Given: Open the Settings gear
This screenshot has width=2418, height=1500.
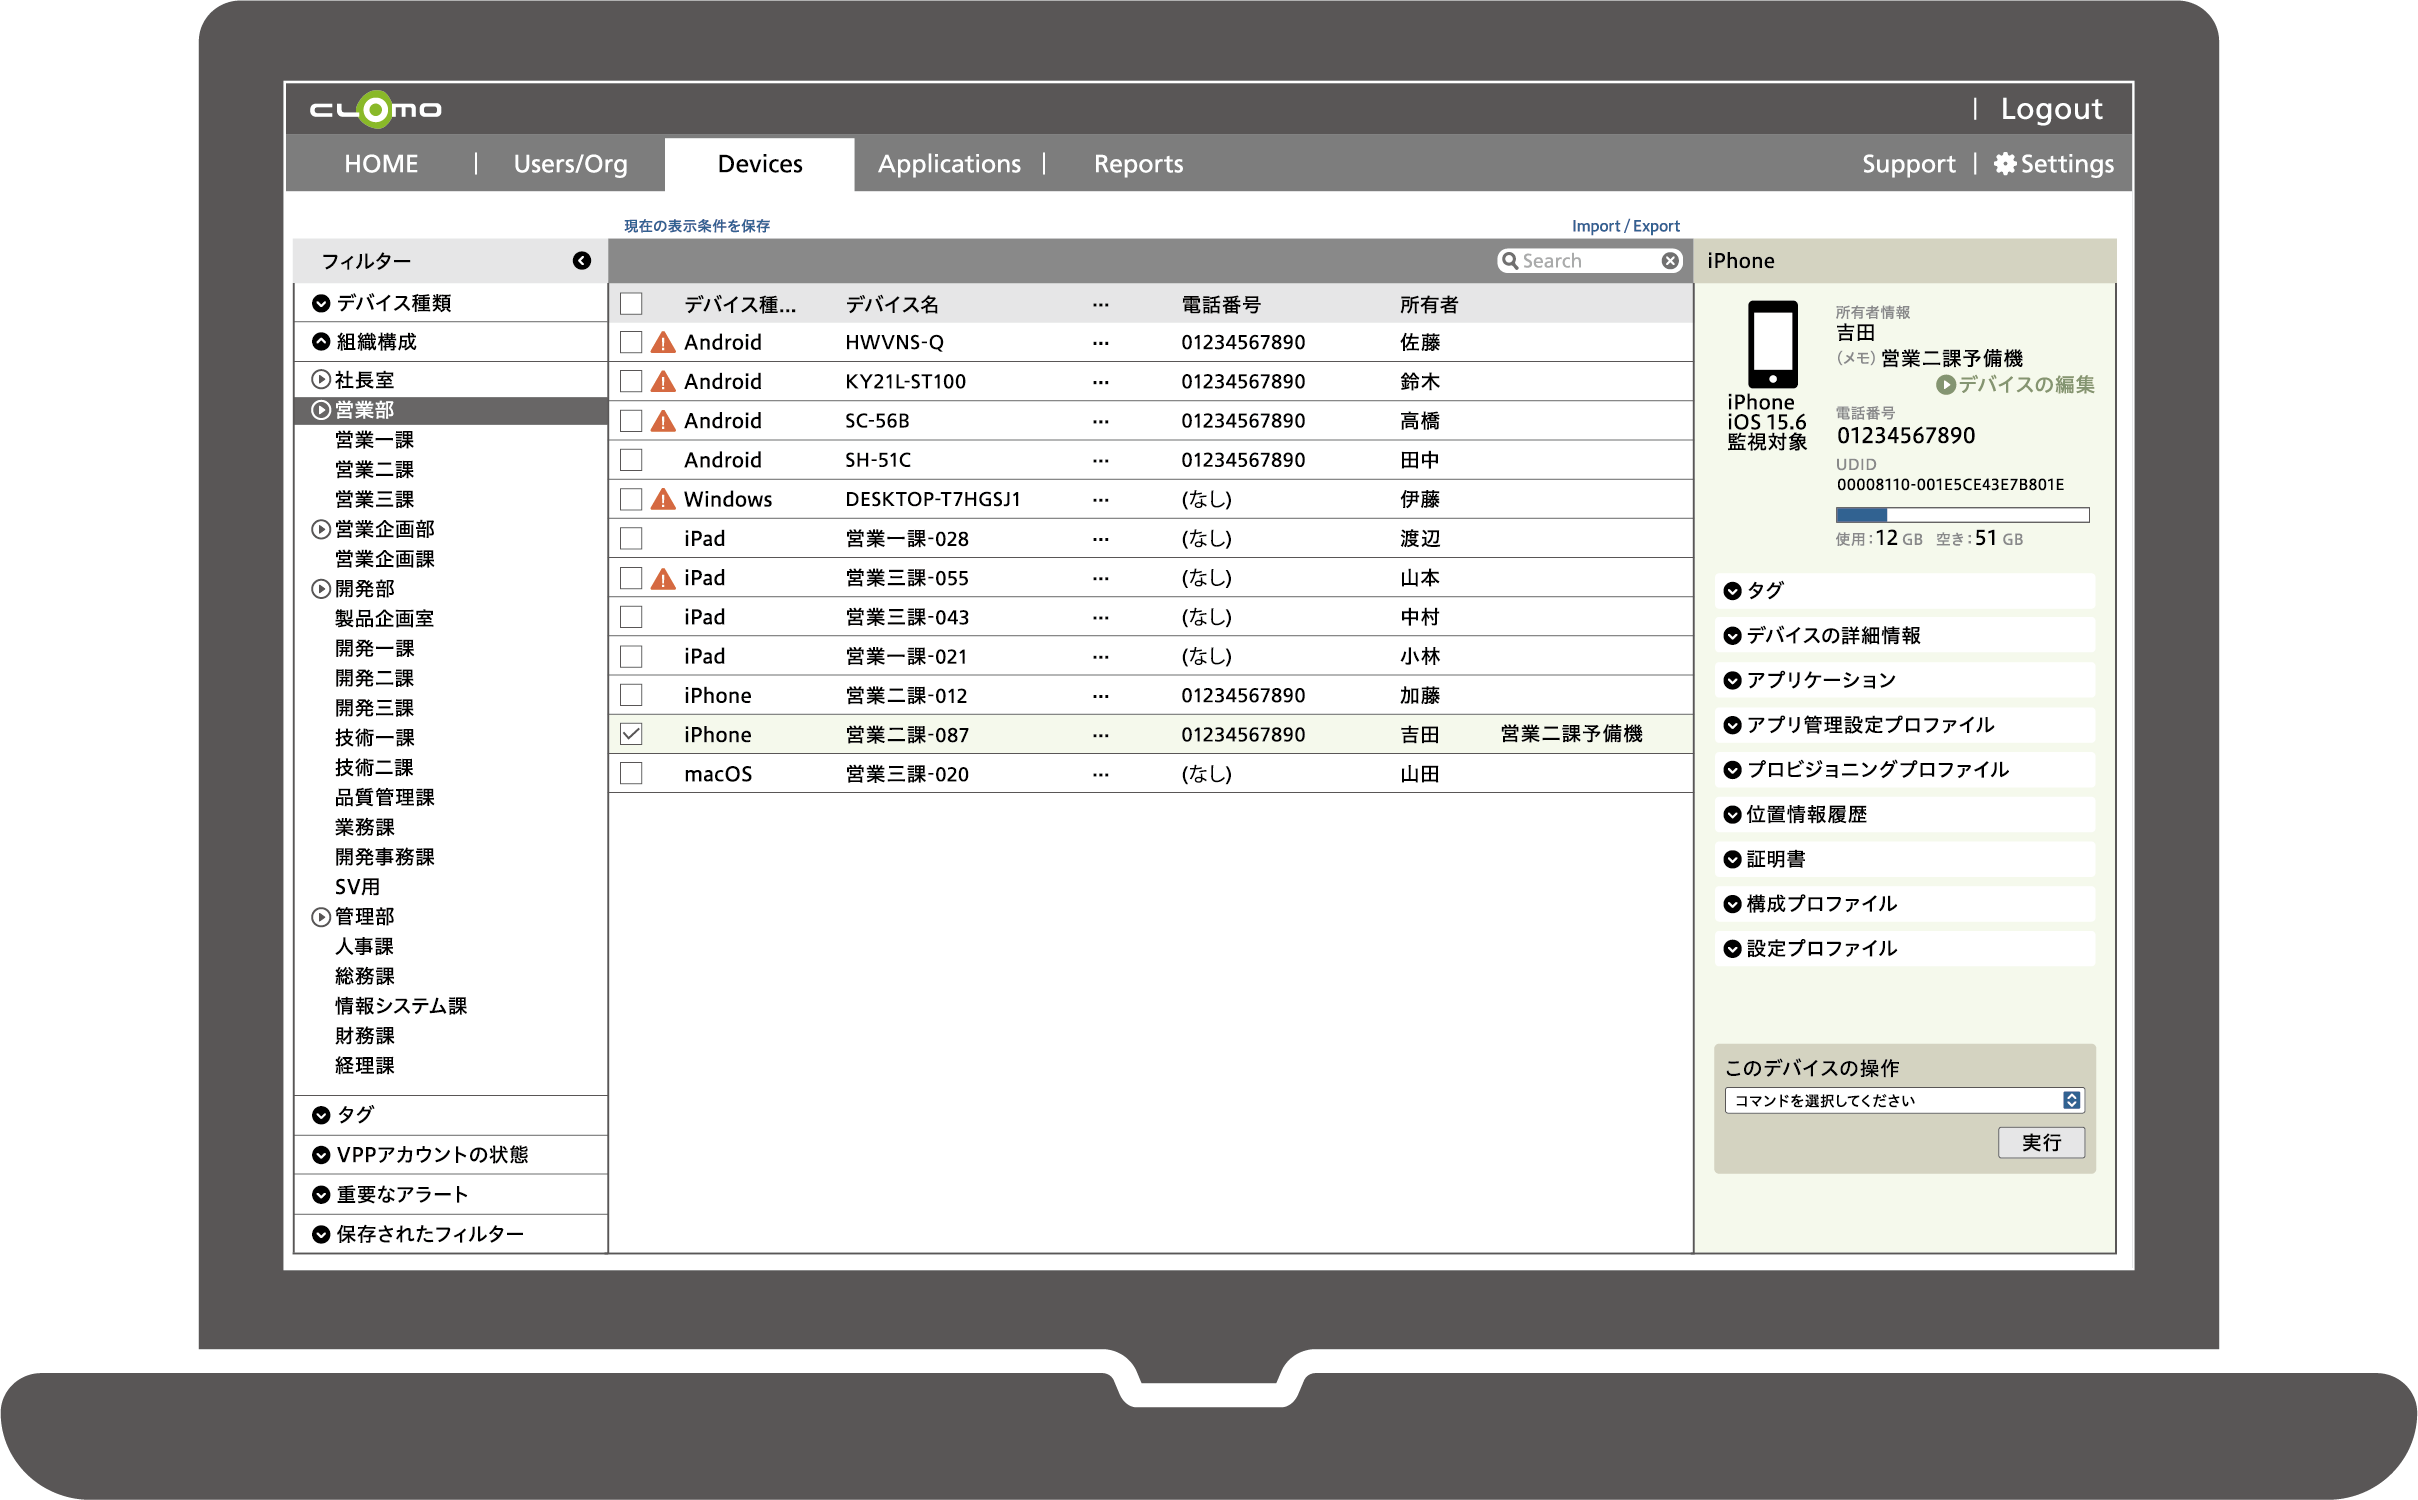Looking at the screenshot, I should pyautogui.click(x=2005, y=163).
